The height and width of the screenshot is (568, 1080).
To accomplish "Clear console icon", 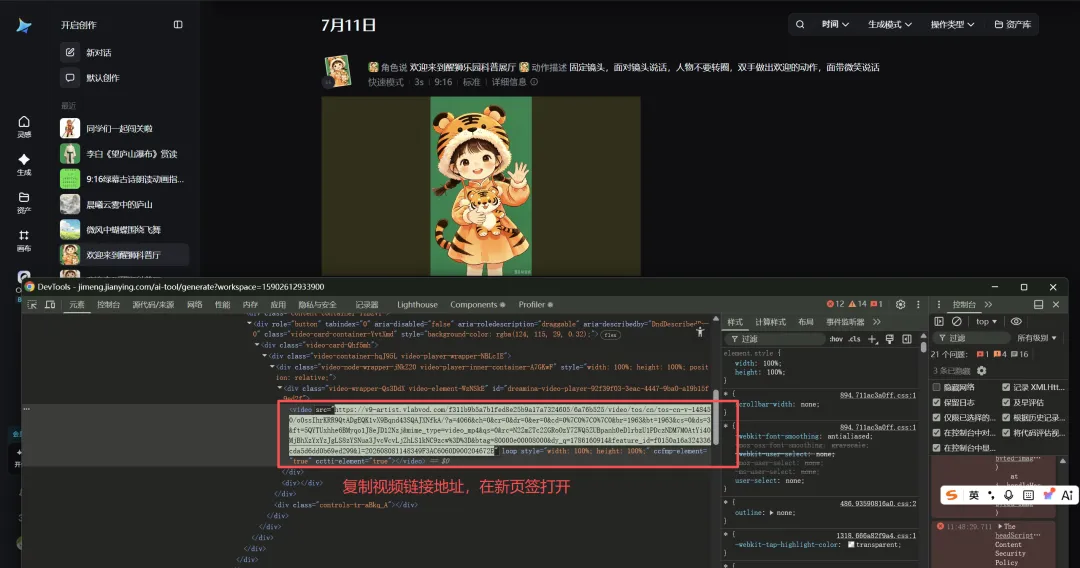I will click(957, 322).
